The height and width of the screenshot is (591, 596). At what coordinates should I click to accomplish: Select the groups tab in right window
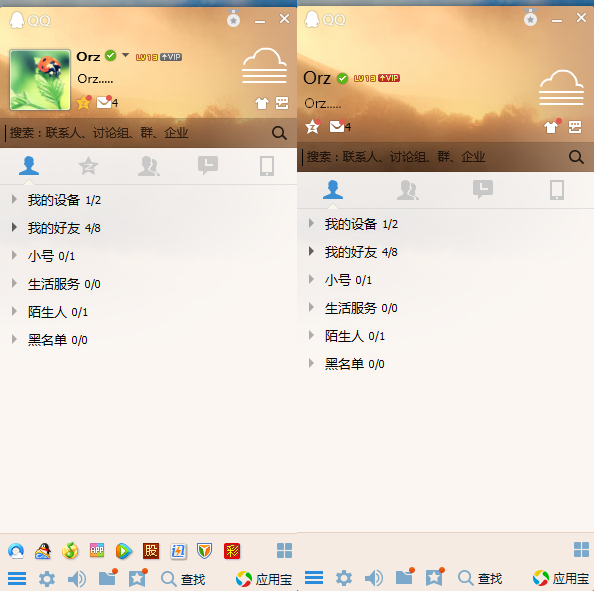[x=408, y=190]
